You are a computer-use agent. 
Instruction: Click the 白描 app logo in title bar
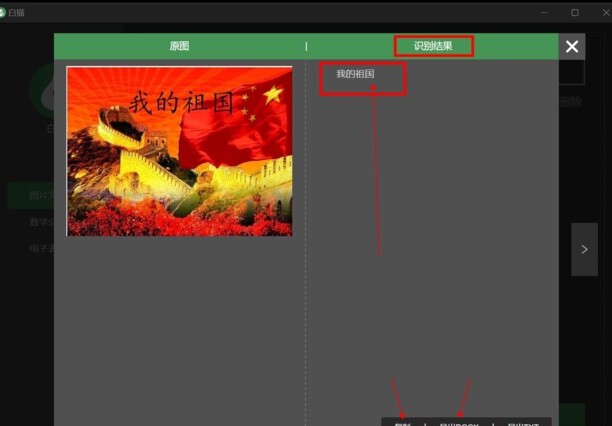click(2, 12)
